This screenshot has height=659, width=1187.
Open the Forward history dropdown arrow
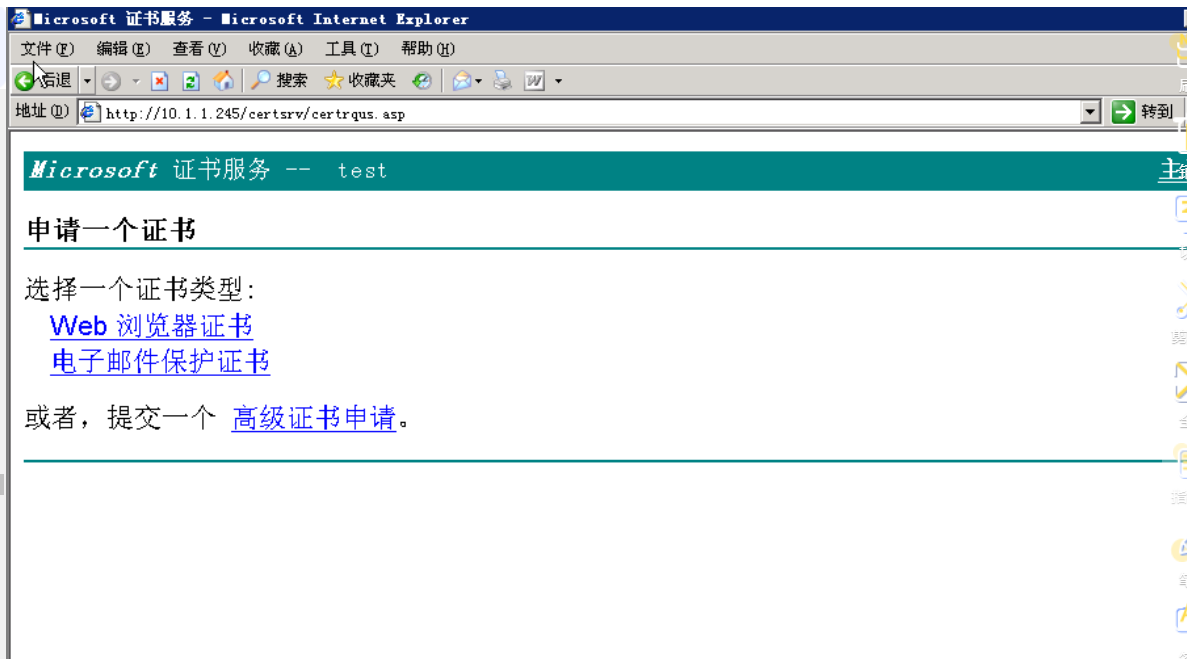point(136,81)
